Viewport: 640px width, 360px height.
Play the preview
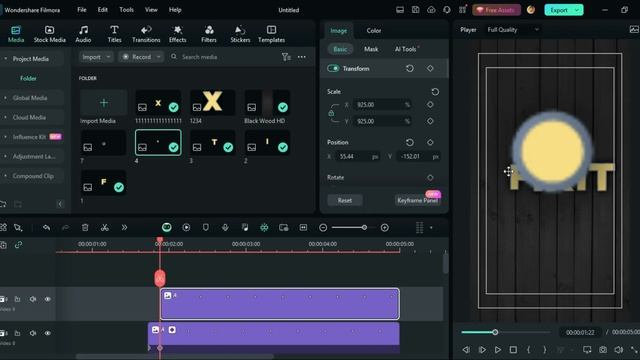tap(498, 349)
